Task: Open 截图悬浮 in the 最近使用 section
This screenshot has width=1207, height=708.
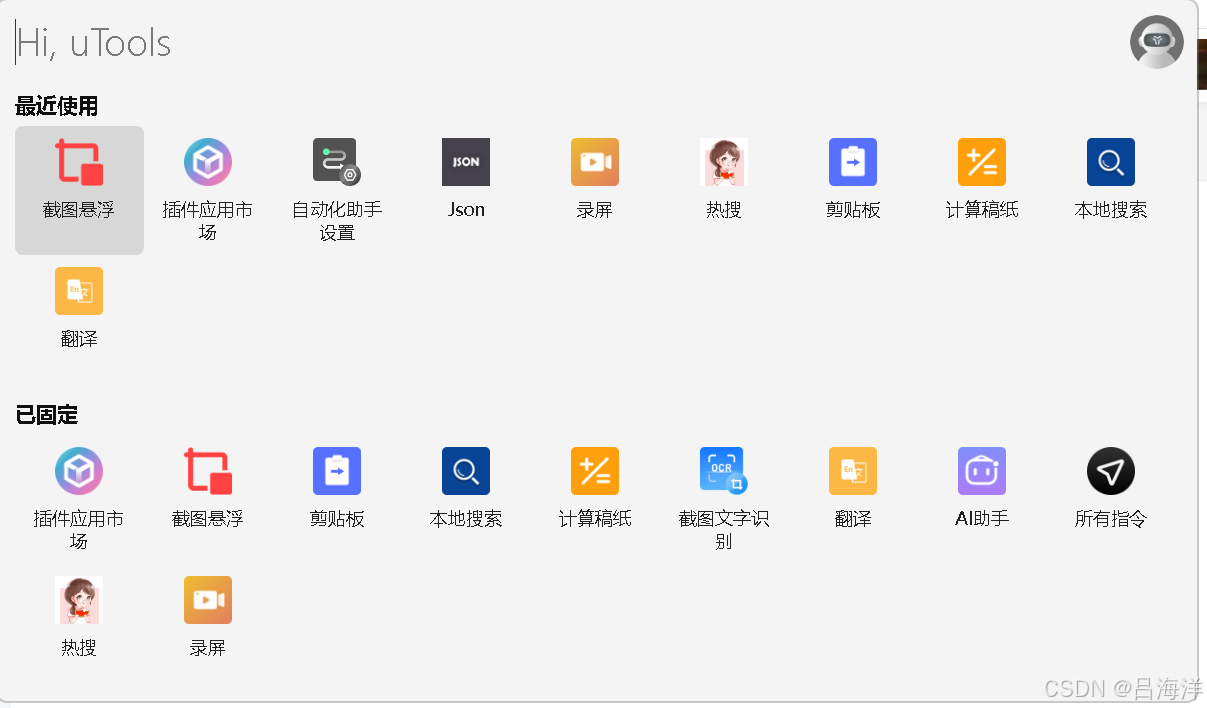Action: (x=79, y=190)
